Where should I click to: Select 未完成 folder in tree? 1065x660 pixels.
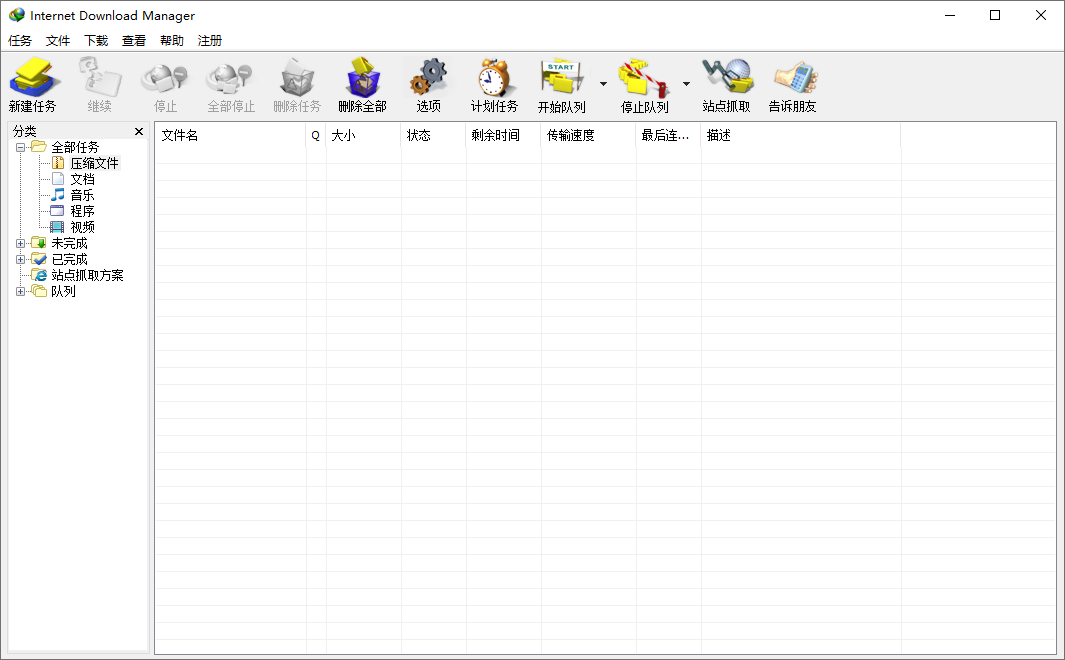pyautogui.click(x=69, y=243)
